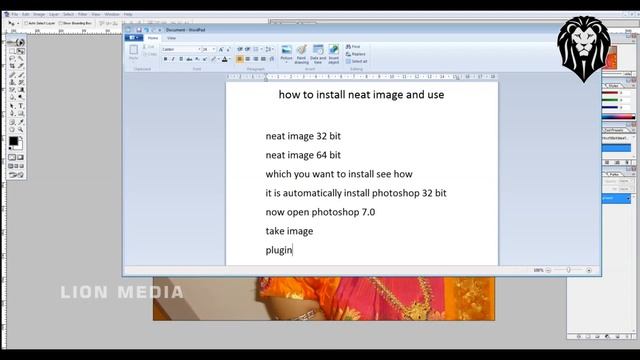Click Bold in WordPad ribbon
640x360 pixels.
coord(165,59)
